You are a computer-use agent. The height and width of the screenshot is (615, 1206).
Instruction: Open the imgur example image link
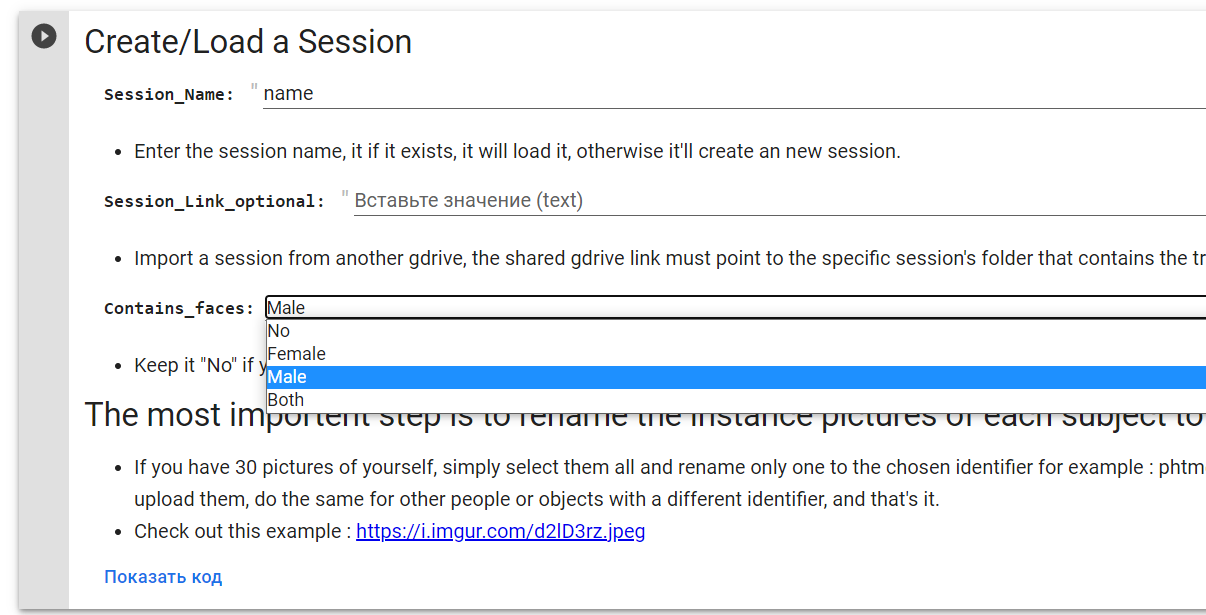pos(500,532)
